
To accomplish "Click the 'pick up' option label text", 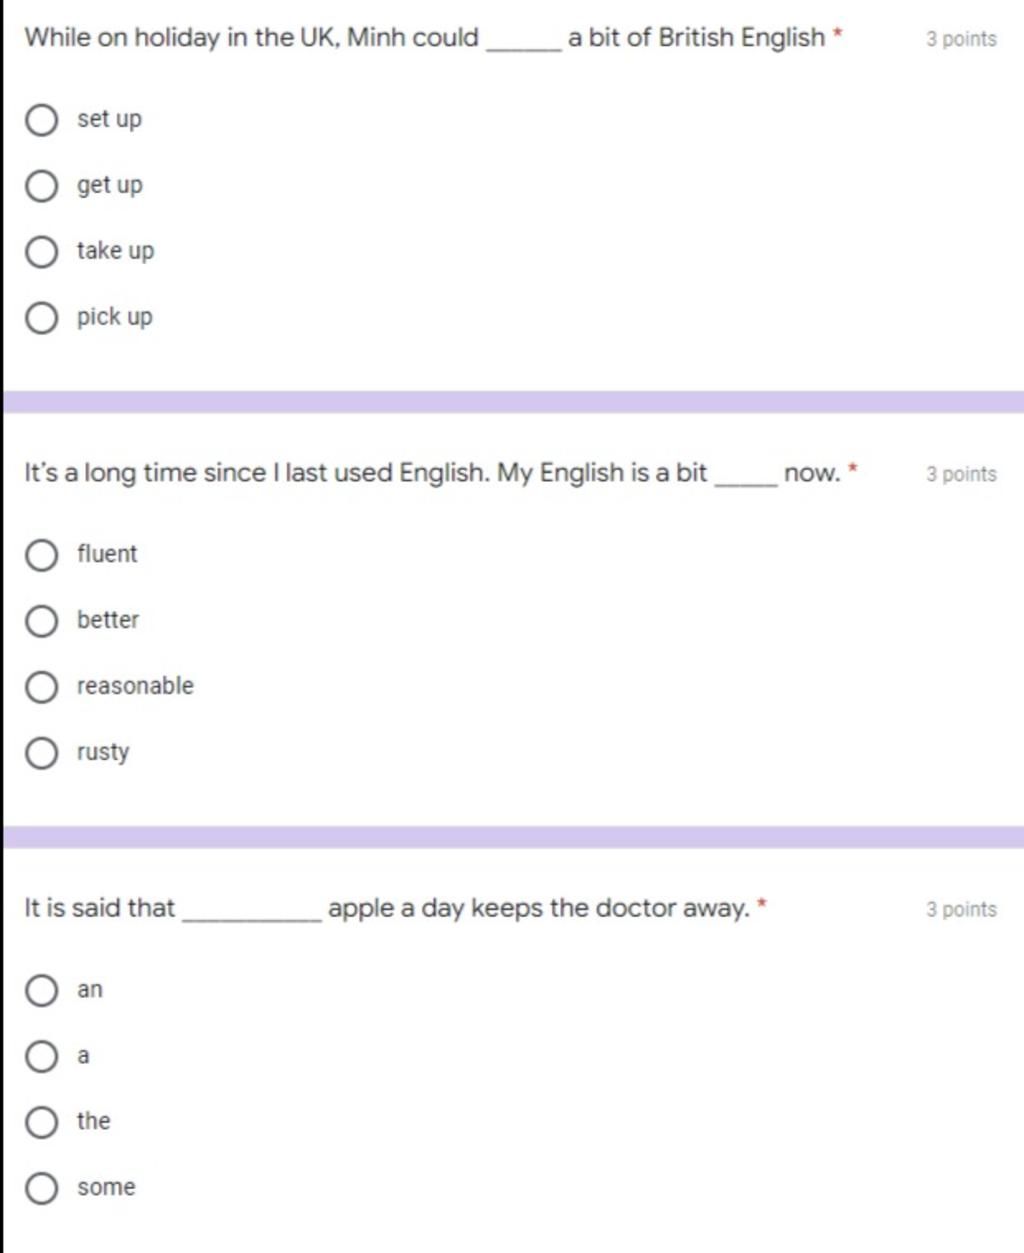I will tap(115, 317).
